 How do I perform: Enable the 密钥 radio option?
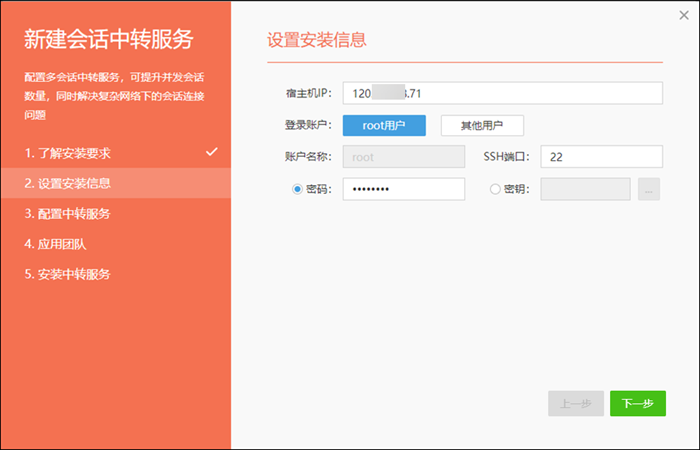[495, 189]
